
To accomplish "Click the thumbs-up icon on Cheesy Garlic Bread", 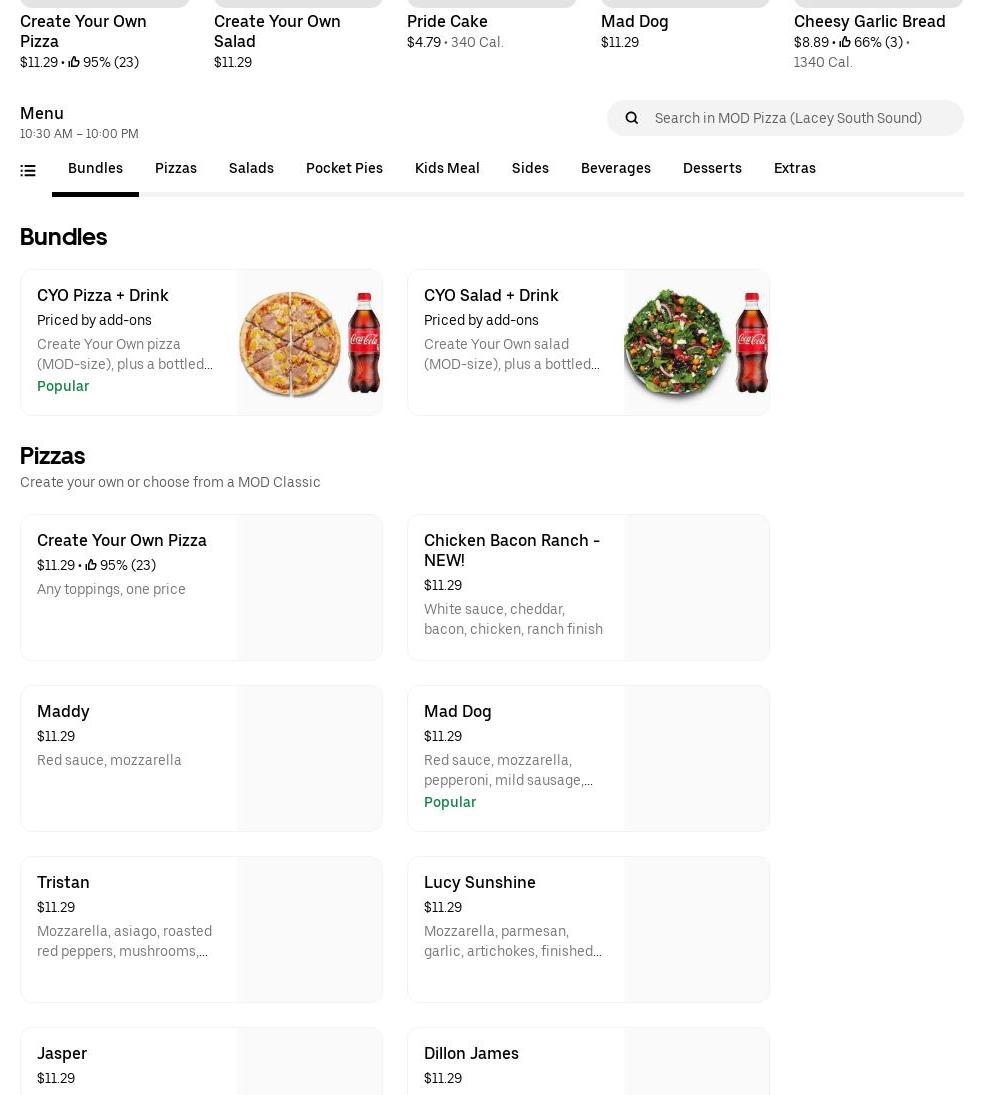I will (845, 42).
